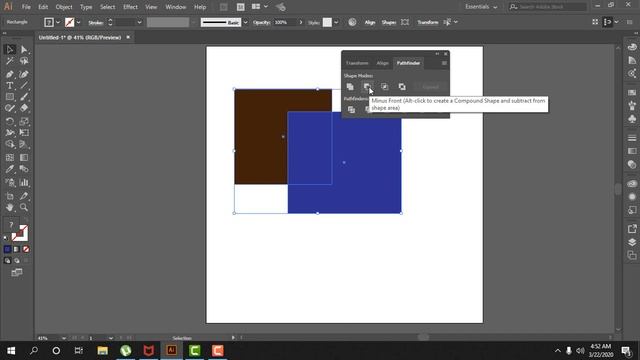
Task: Select the Gradient tool
Action: point(24,158)
